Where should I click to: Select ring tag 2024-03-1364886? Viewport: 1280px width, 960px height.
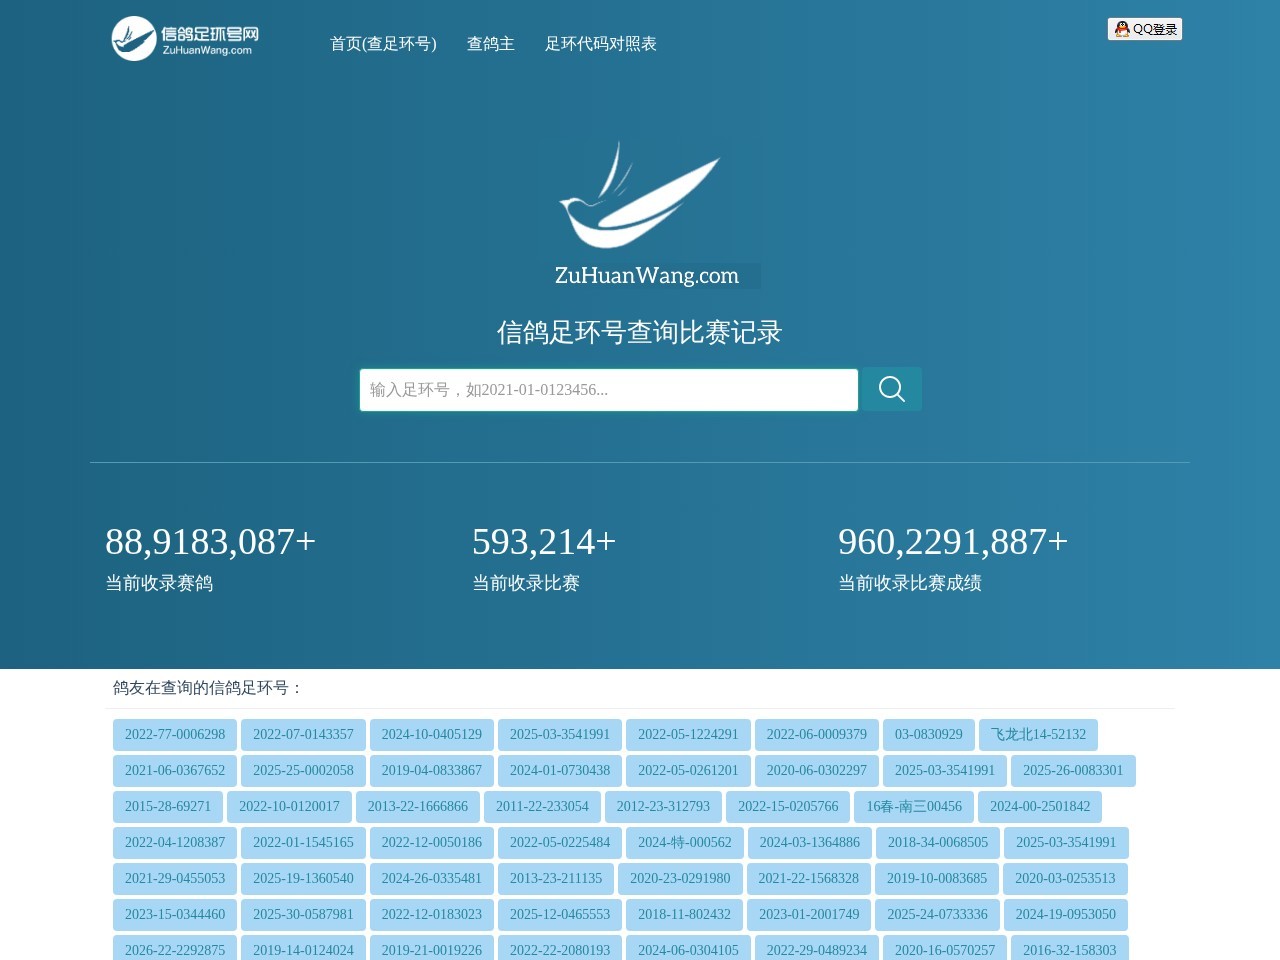click(810, 843)
